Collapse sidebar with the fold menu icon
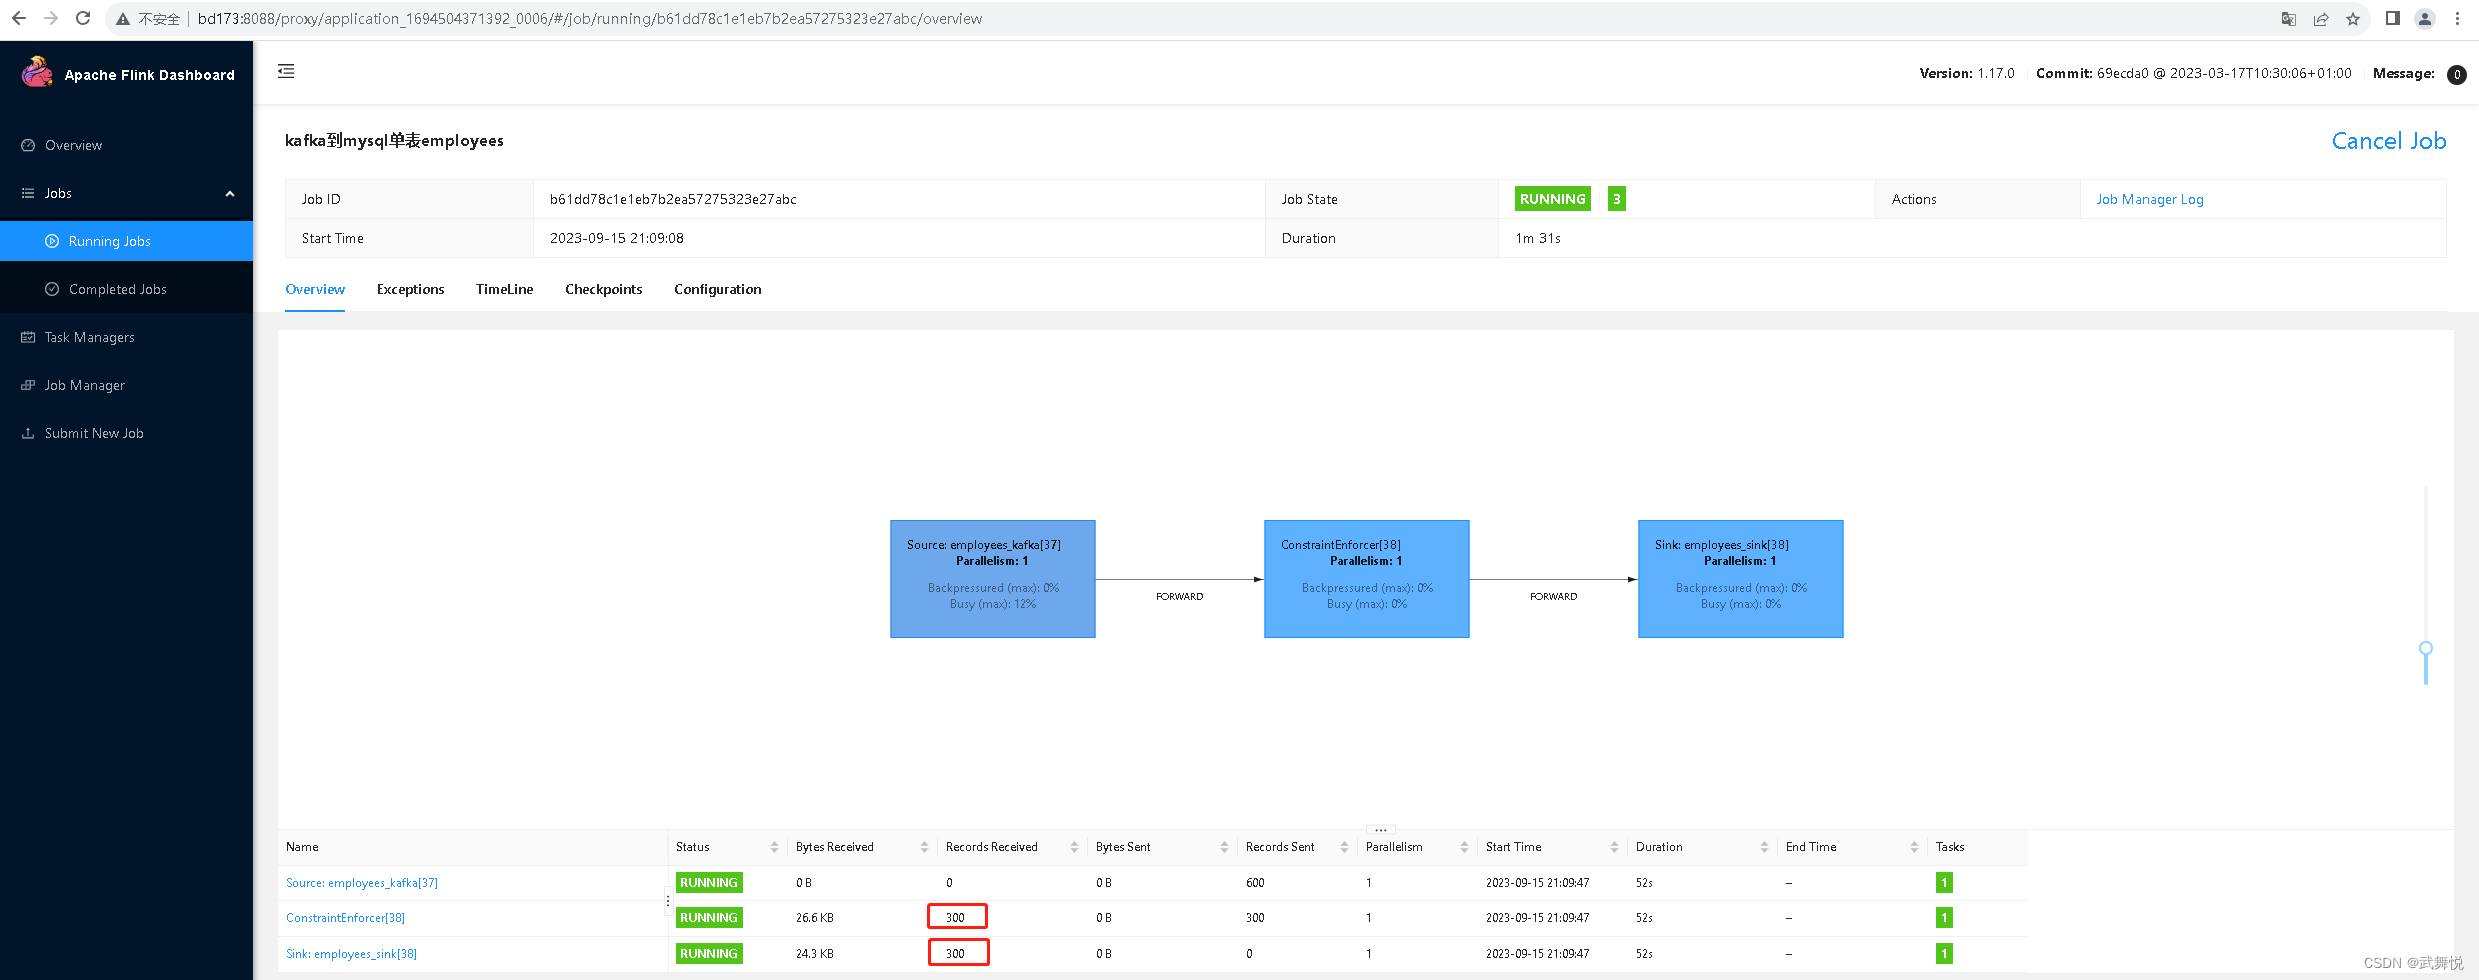 [x=286, y=71]
